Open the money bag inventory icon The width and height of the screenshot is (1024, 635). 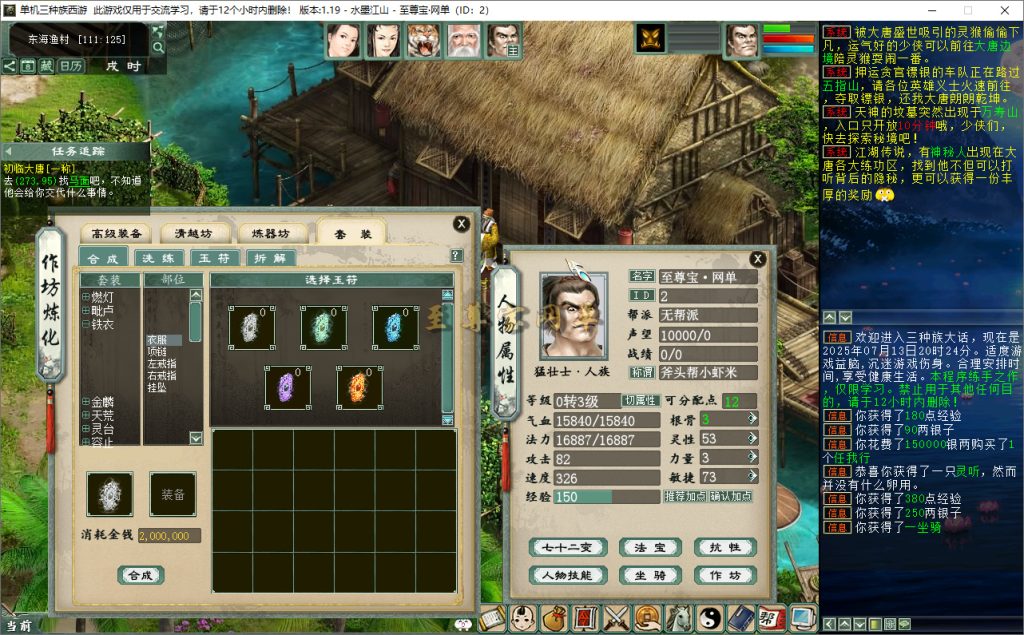(553, 618)
